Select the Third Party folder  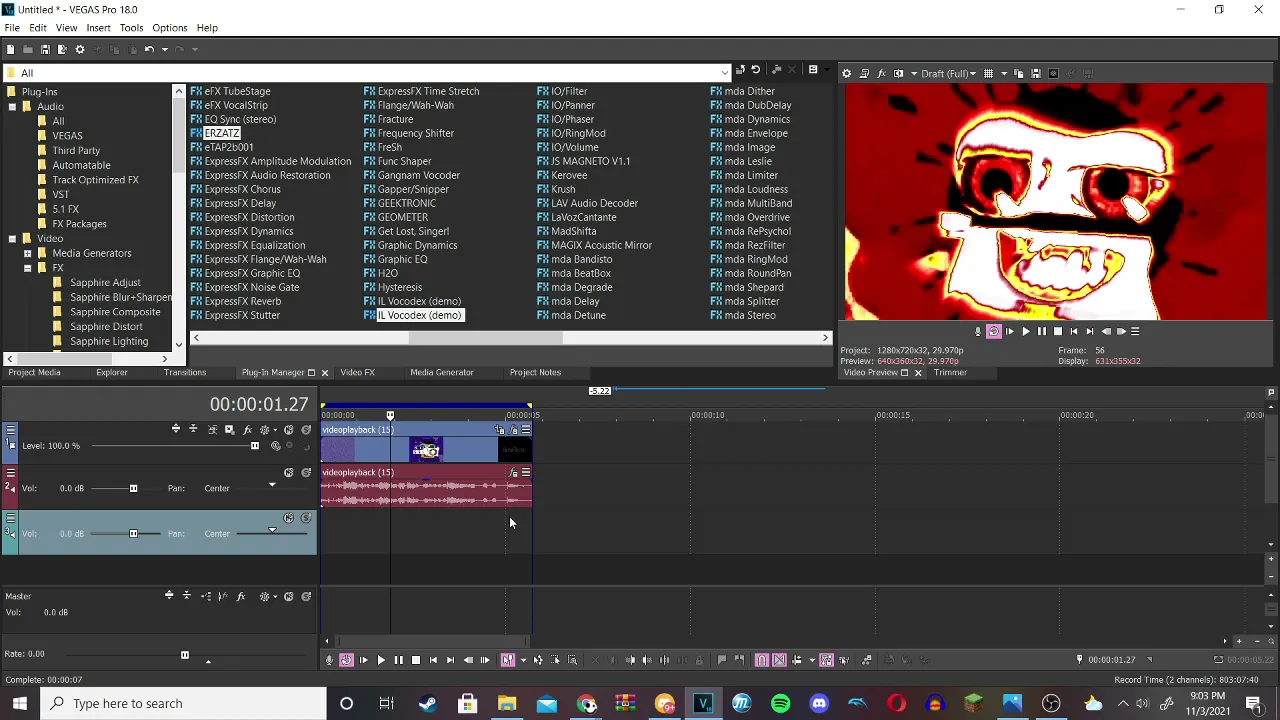pos(76,150)
